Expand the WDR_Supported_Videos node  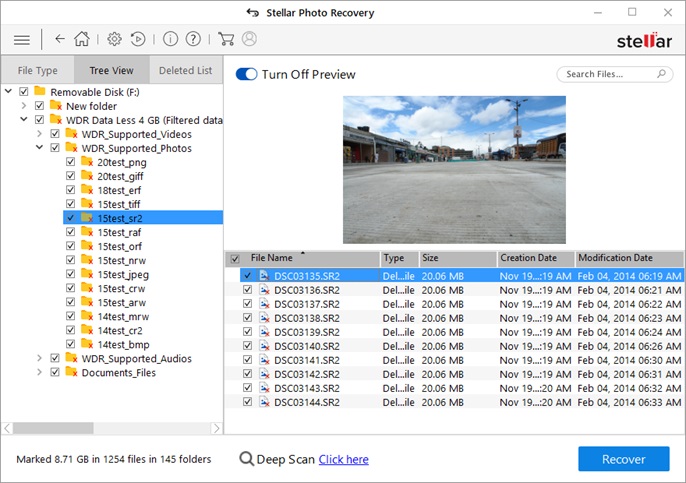39,133
